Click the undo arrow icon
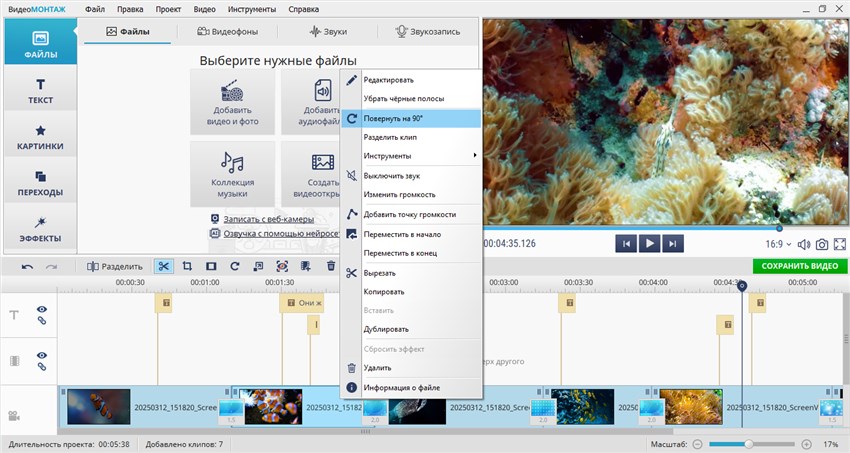850x453 pixels. [27, 267]
